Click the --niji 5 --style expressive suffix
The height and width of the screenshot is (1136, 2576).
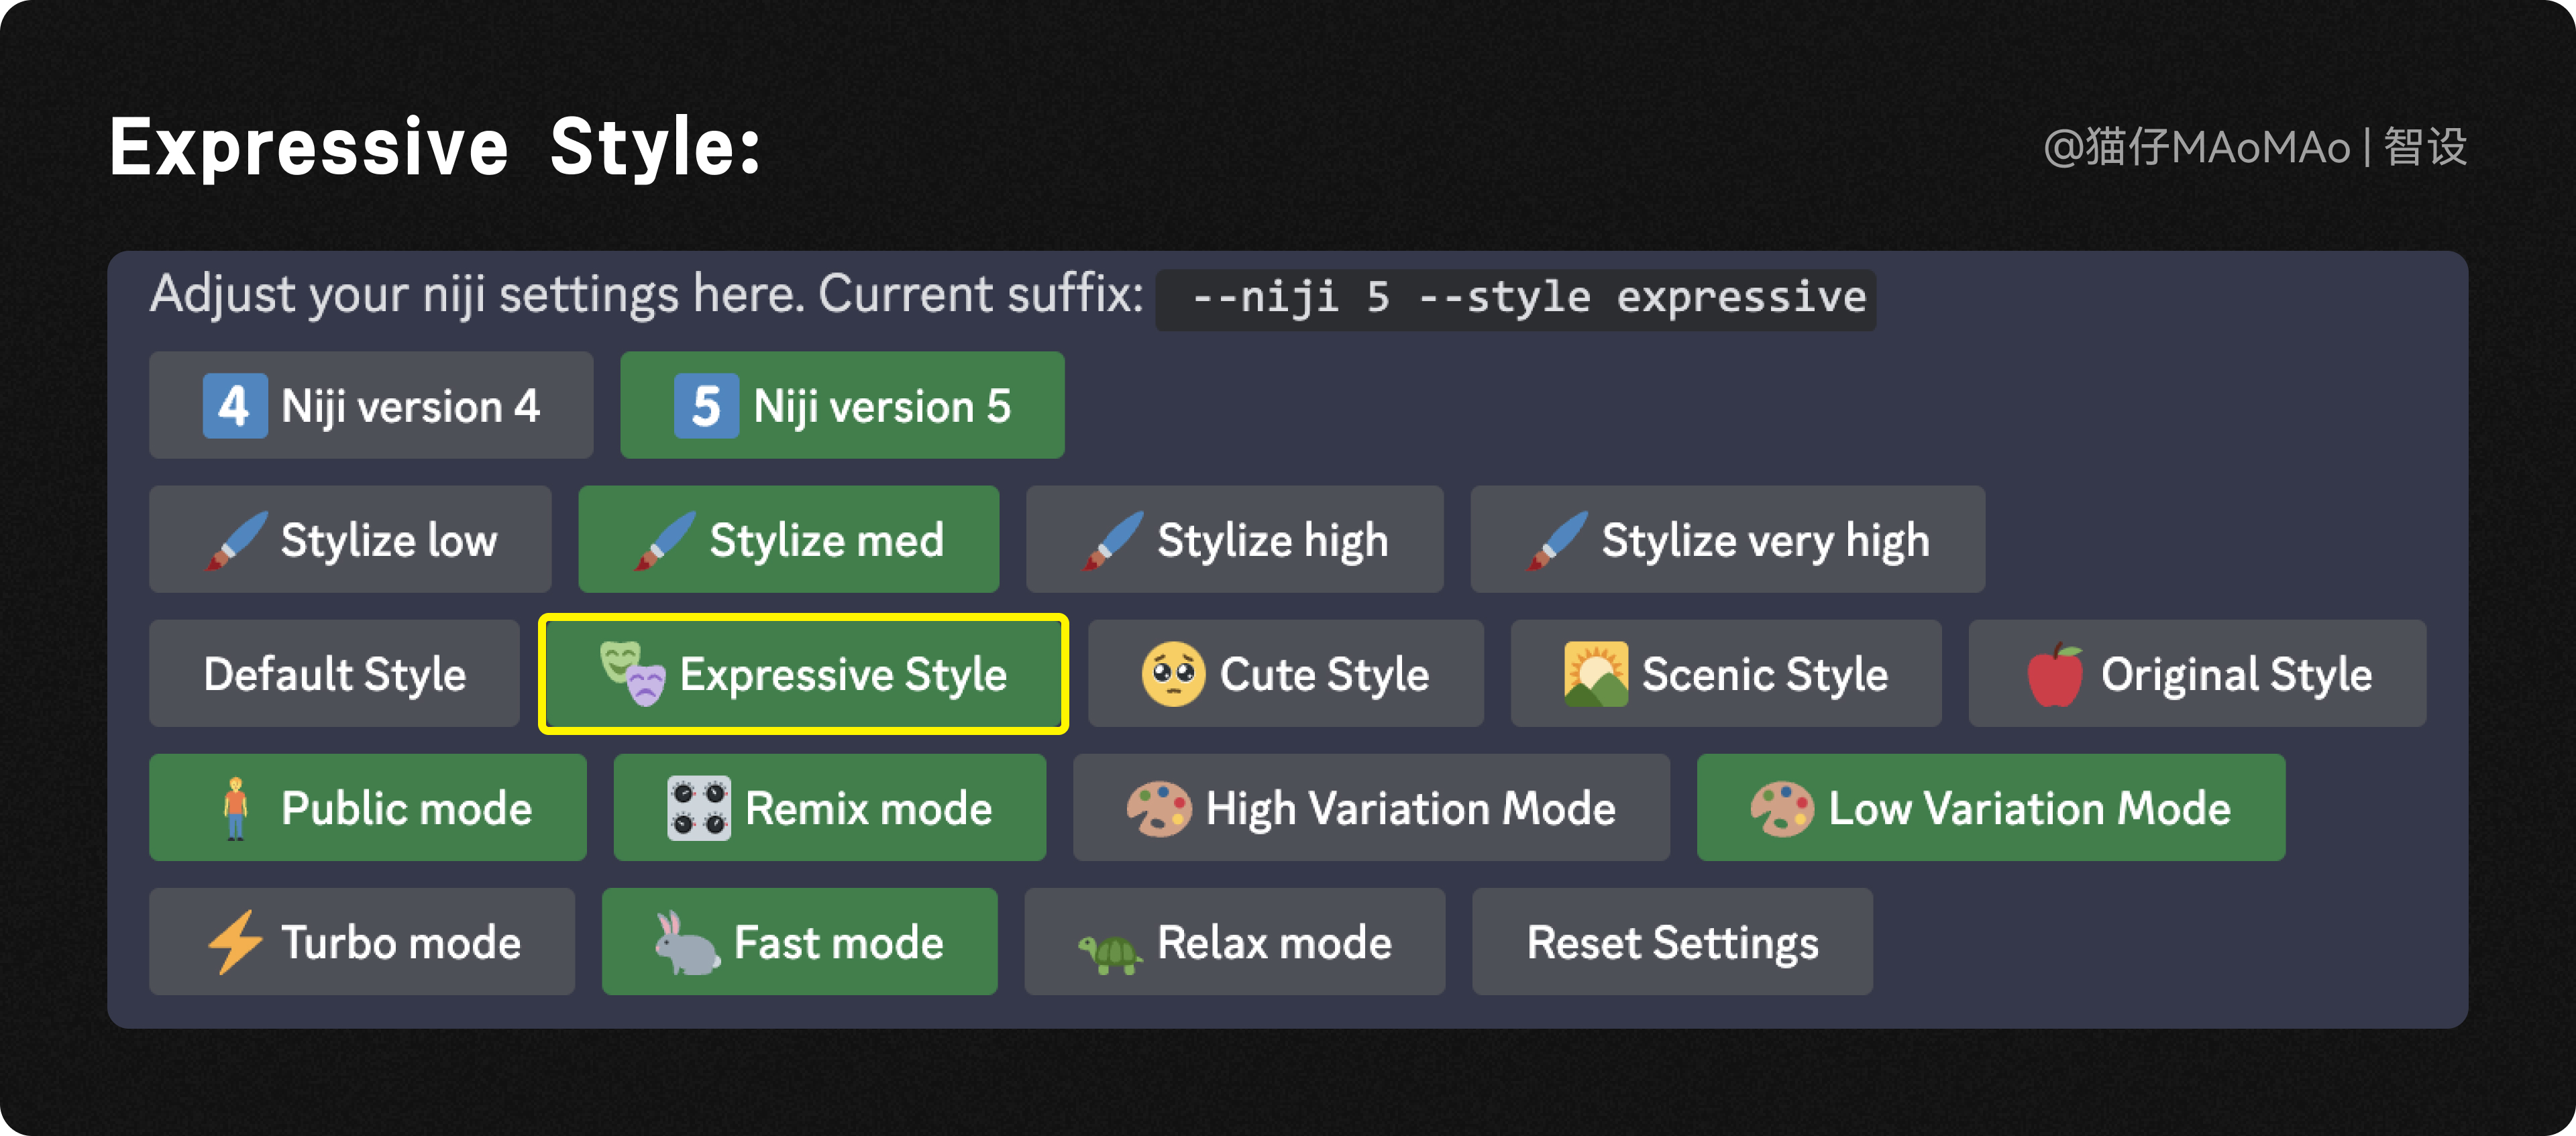(x=1515, y=298)
